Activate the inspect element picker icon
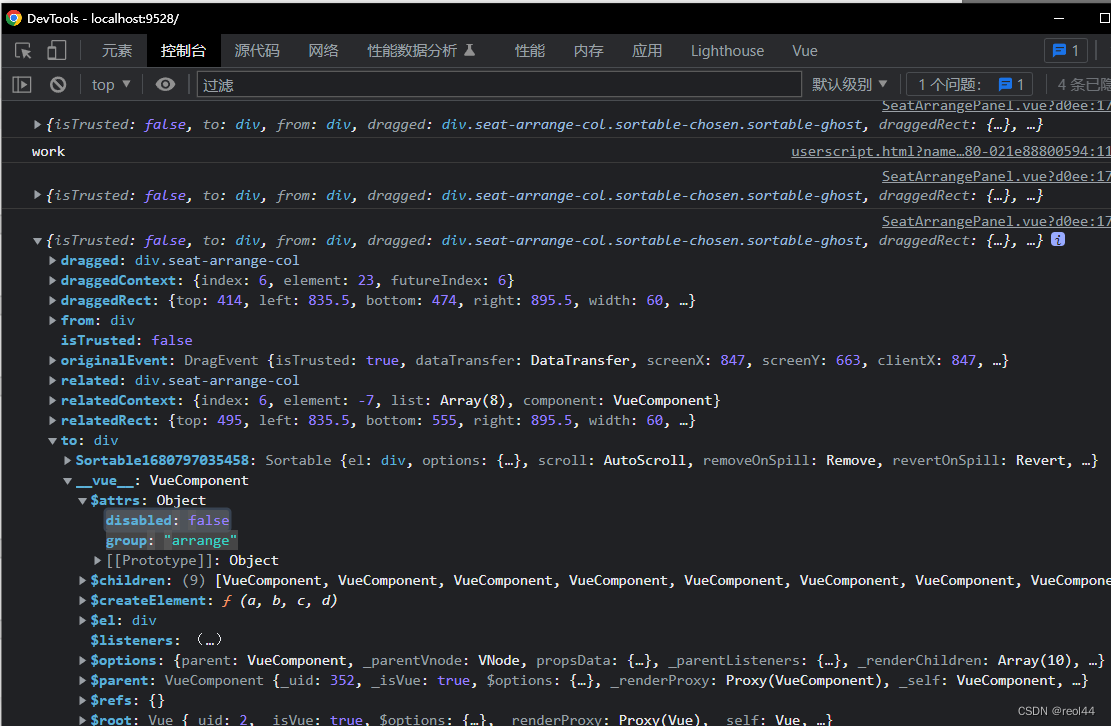Screen dimensions: 1111x726 (x=23, y=51)
